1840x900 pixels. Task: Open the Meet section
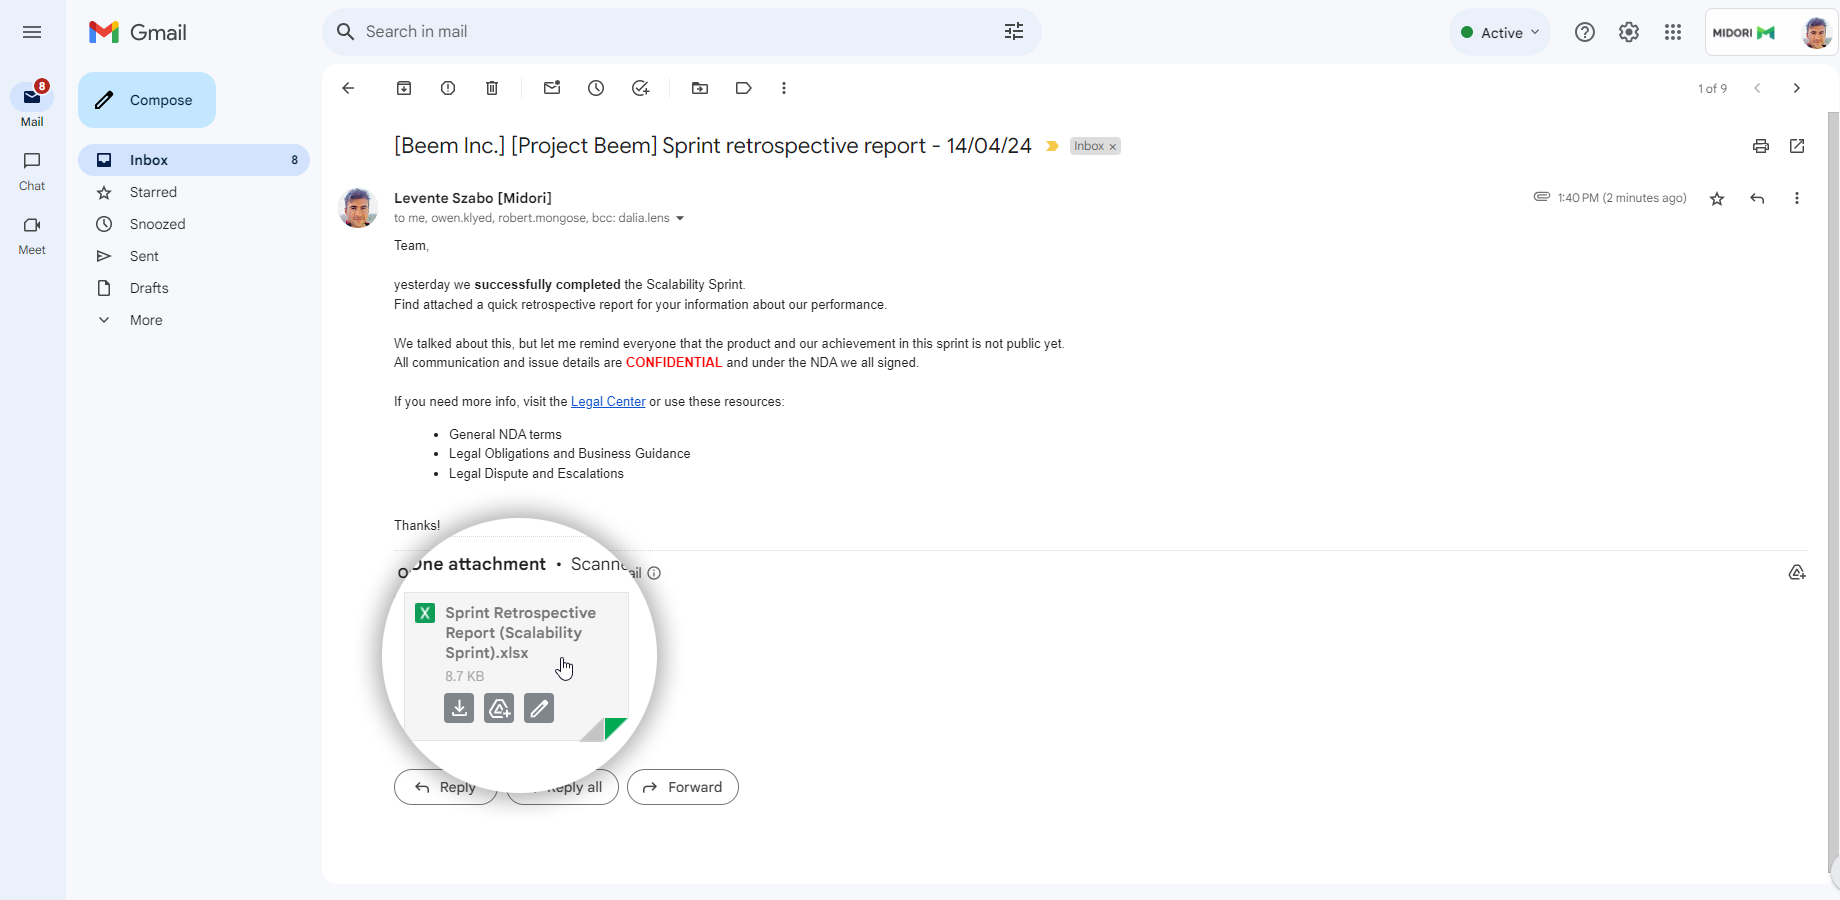32,236
